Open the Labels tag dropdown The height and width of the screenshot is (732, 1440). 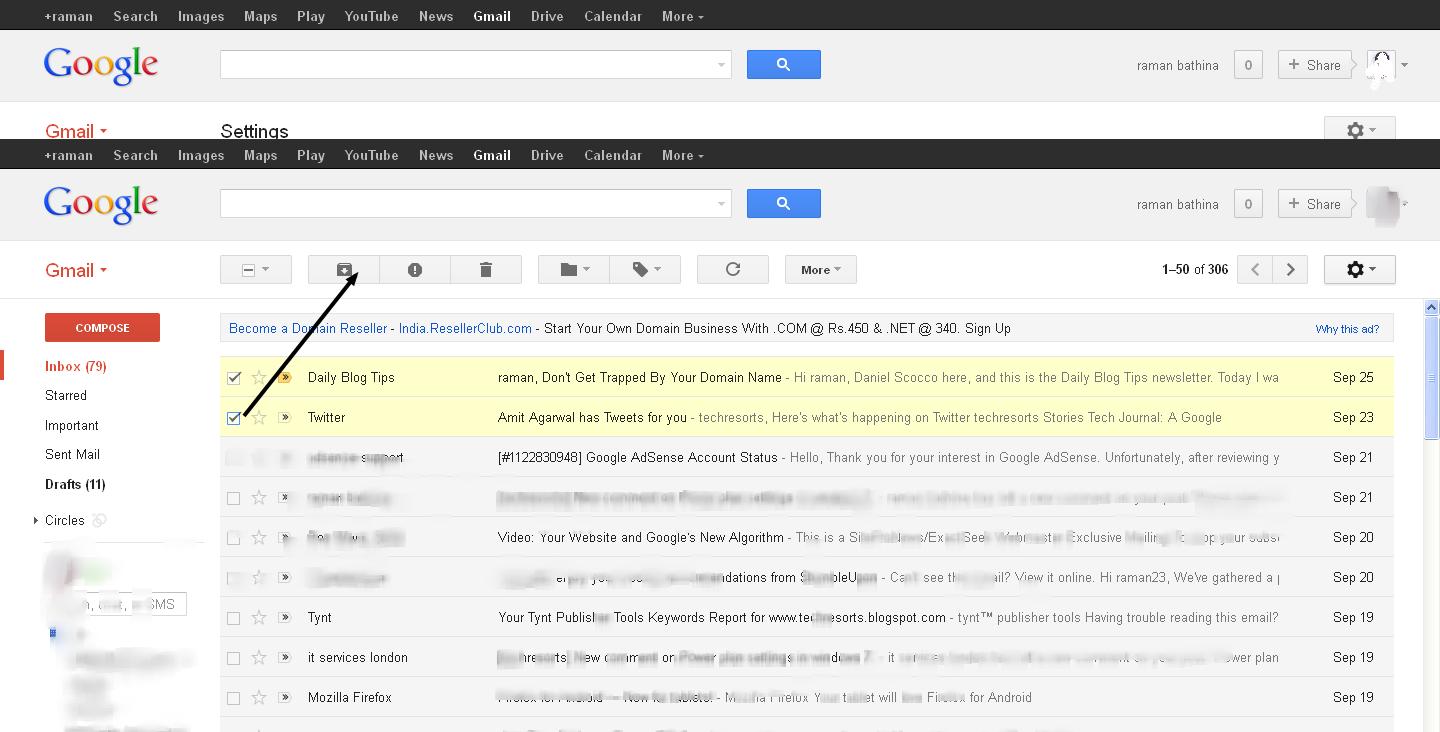coord(645,269)
